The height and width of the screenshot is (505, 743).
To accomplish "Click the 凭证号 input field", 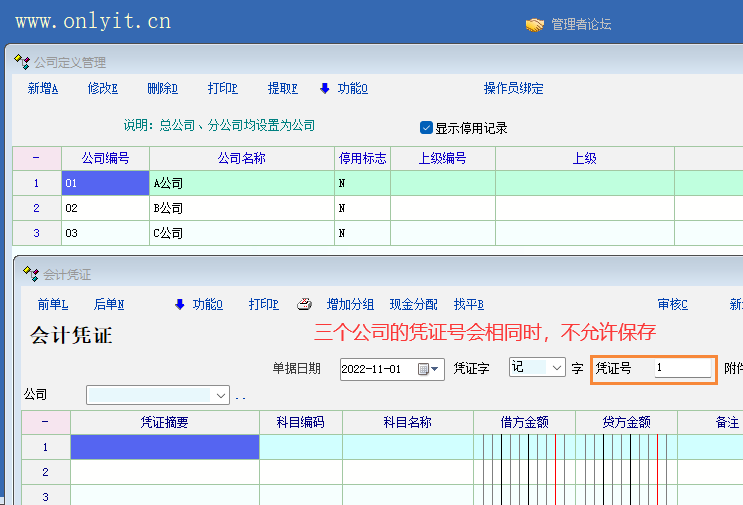I will pos(682,369).
